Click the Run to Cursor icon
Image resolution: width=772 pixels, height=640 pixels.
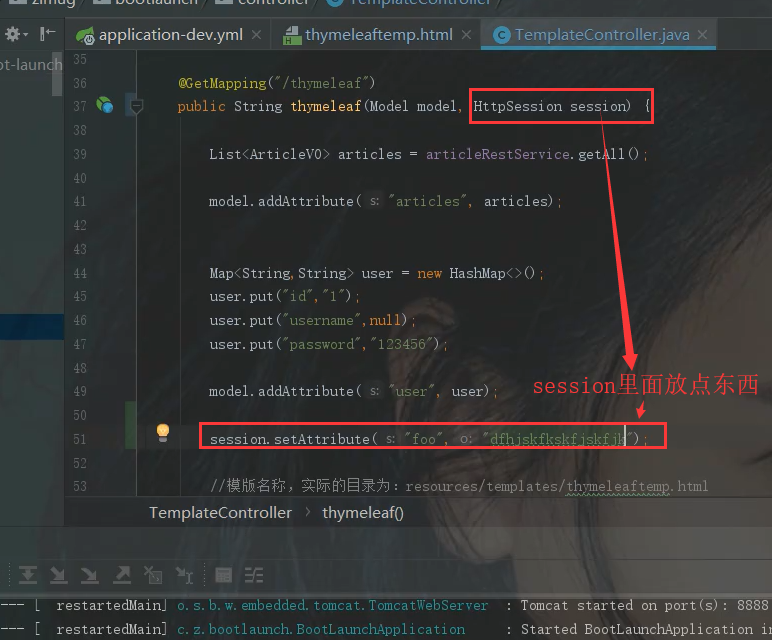(185, 575)
